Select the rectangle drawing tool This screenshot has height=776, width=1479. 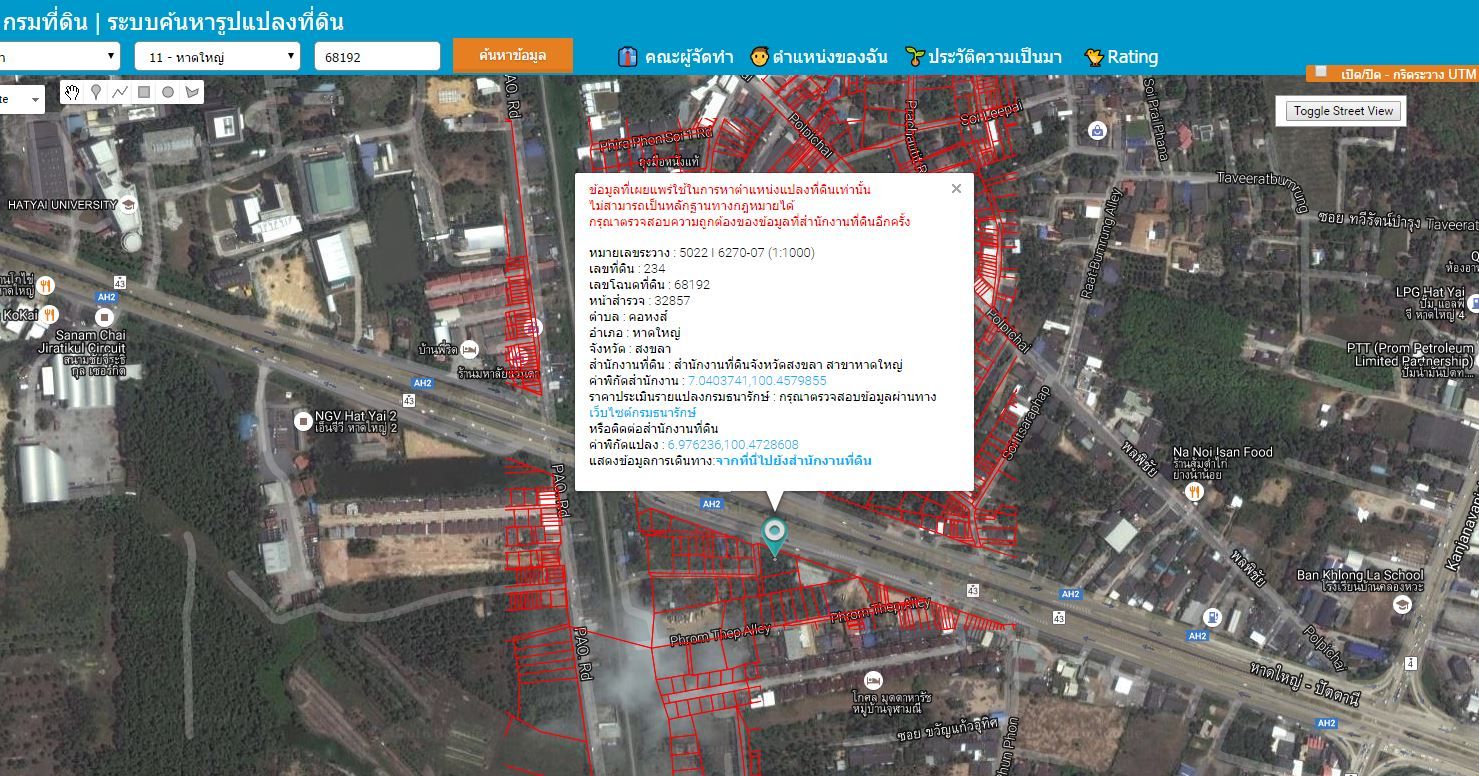click(x=144, y=92)
